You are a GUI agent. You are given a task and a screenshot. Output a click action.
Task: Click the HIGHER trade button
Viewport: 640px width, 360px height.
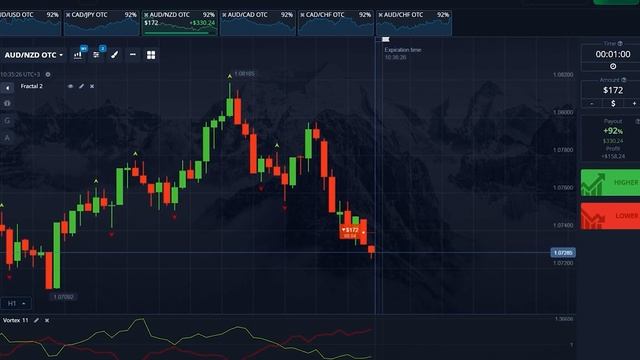610,182
